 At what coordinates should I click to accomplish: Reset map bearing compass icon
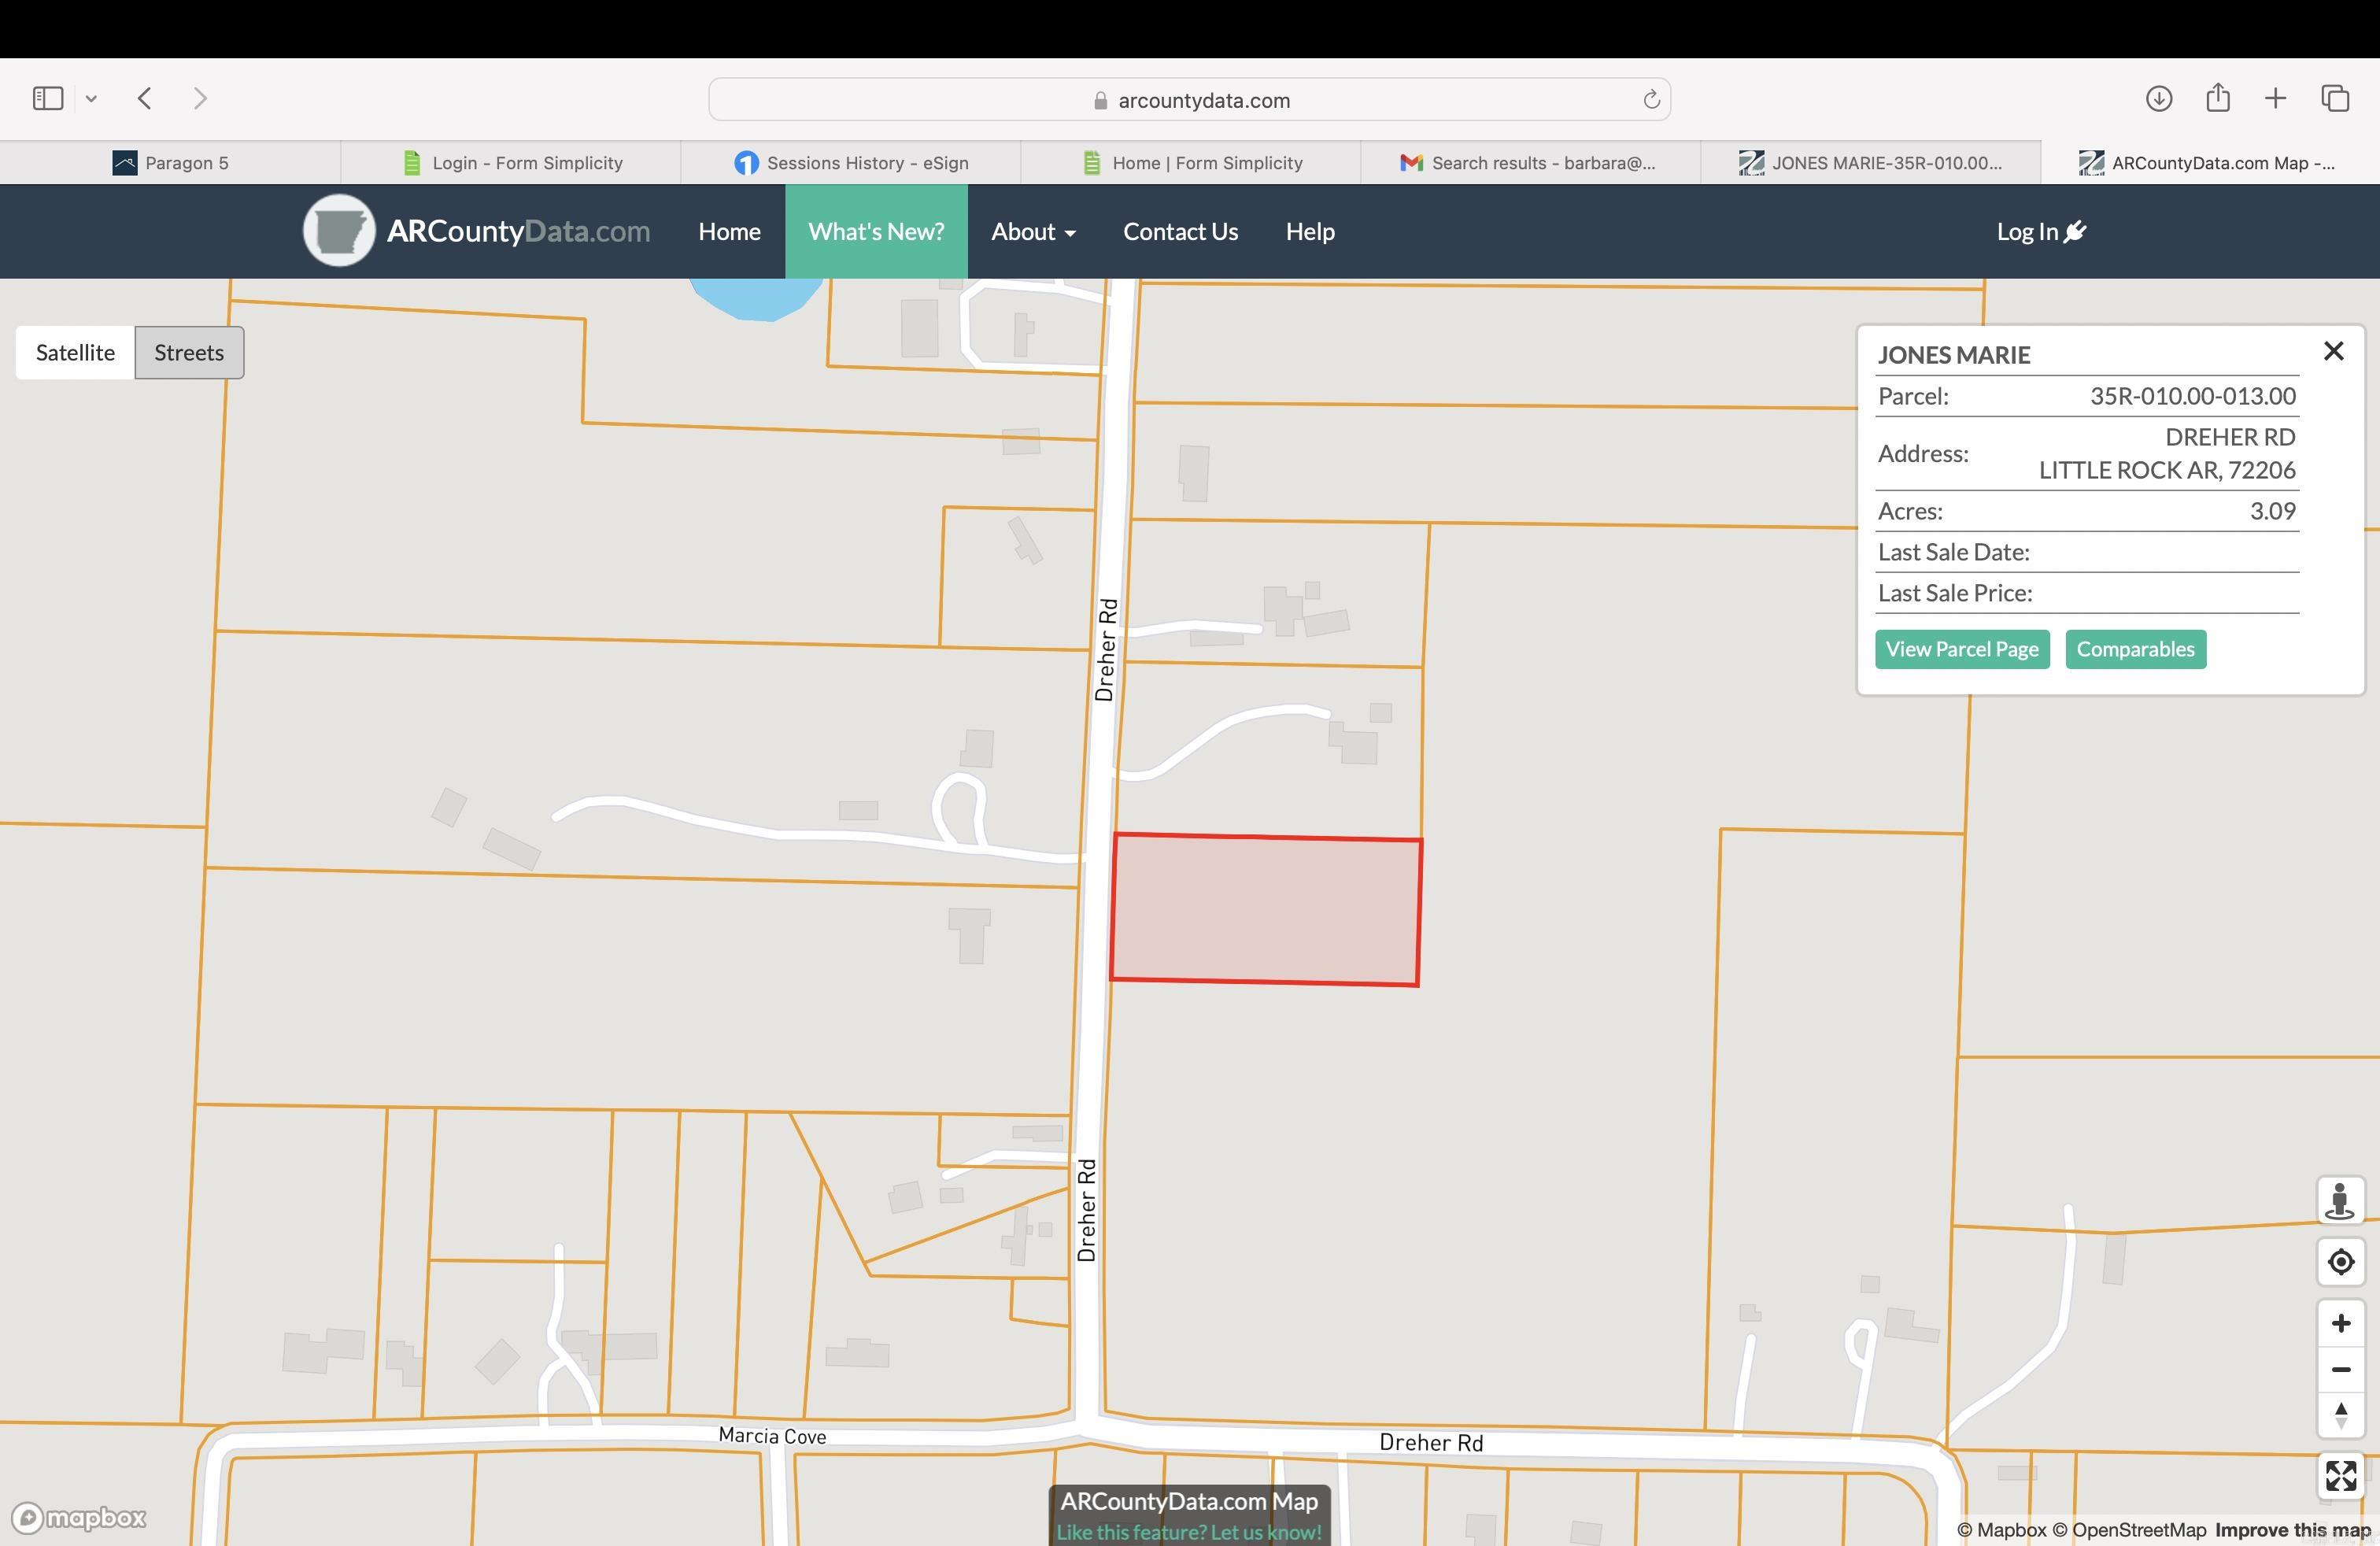pos(2340,1415)
